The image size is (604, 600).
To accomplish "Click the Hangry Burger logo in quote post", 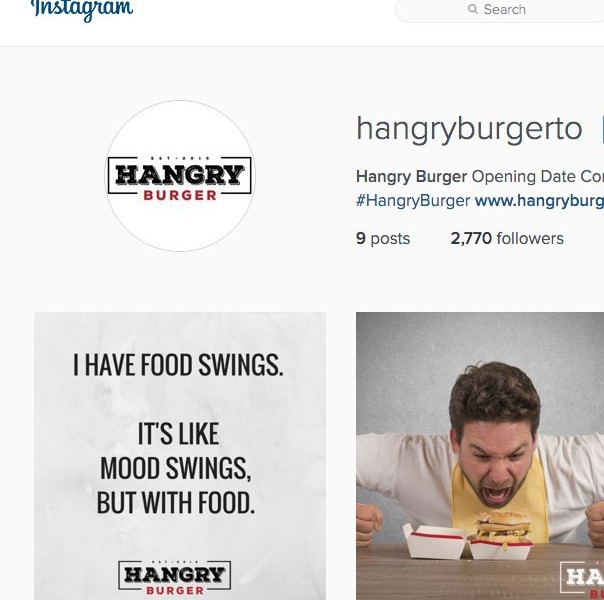I will (174, 577).
